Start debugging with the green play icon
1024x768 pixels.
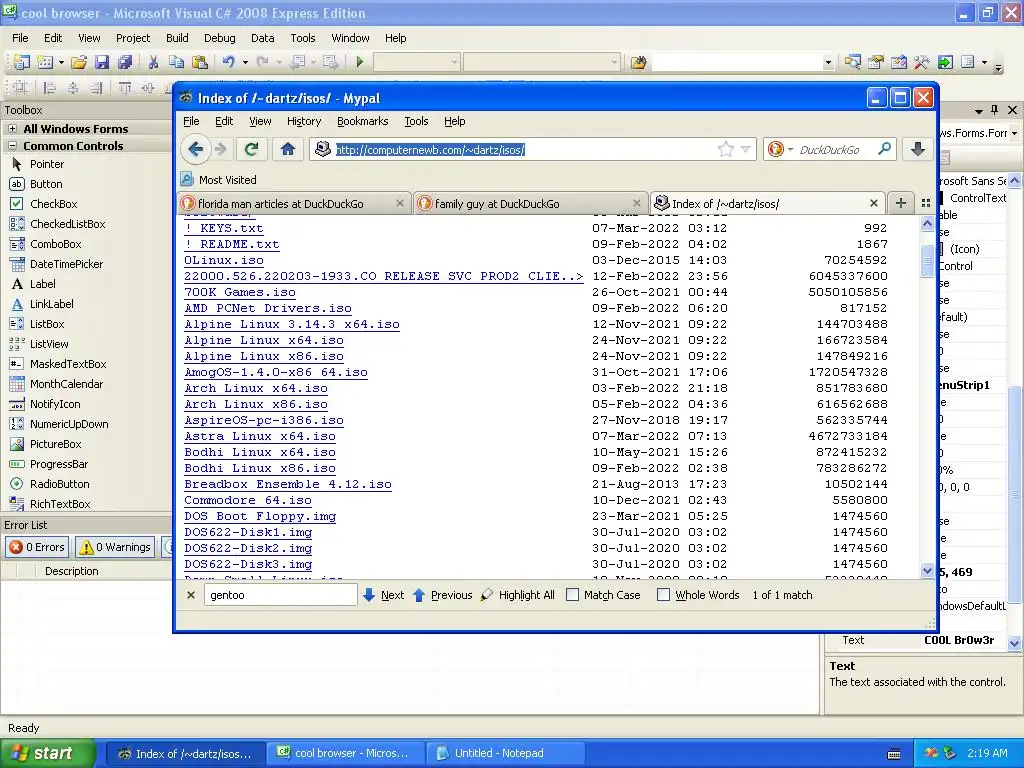pyautogui.click(x=359, y=62)
